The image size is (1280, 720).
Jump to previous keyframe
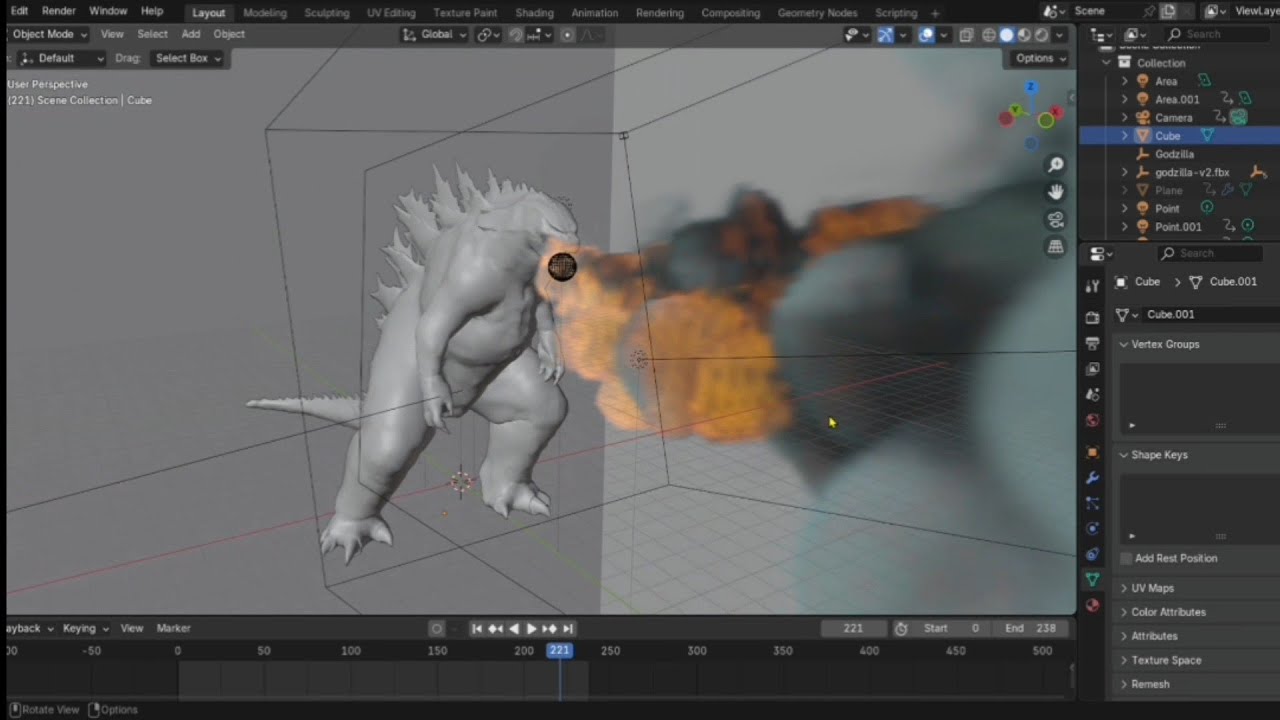(495, 628)
